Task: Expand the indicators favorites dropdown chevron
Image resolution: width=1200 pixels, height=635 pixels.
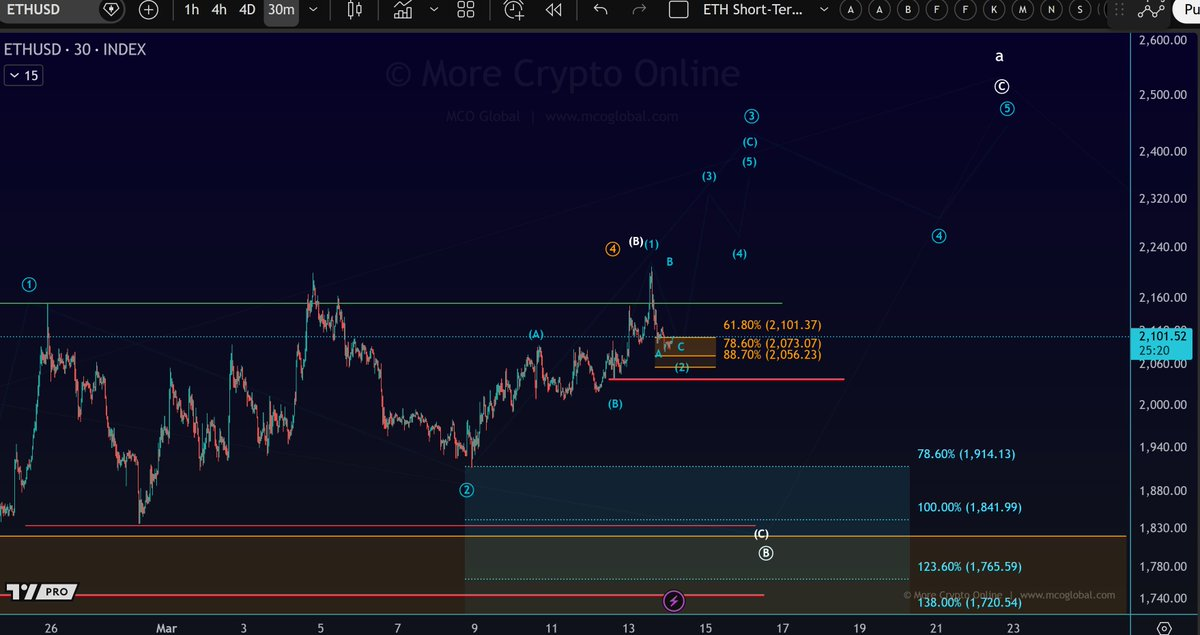Action: point(433,10)
